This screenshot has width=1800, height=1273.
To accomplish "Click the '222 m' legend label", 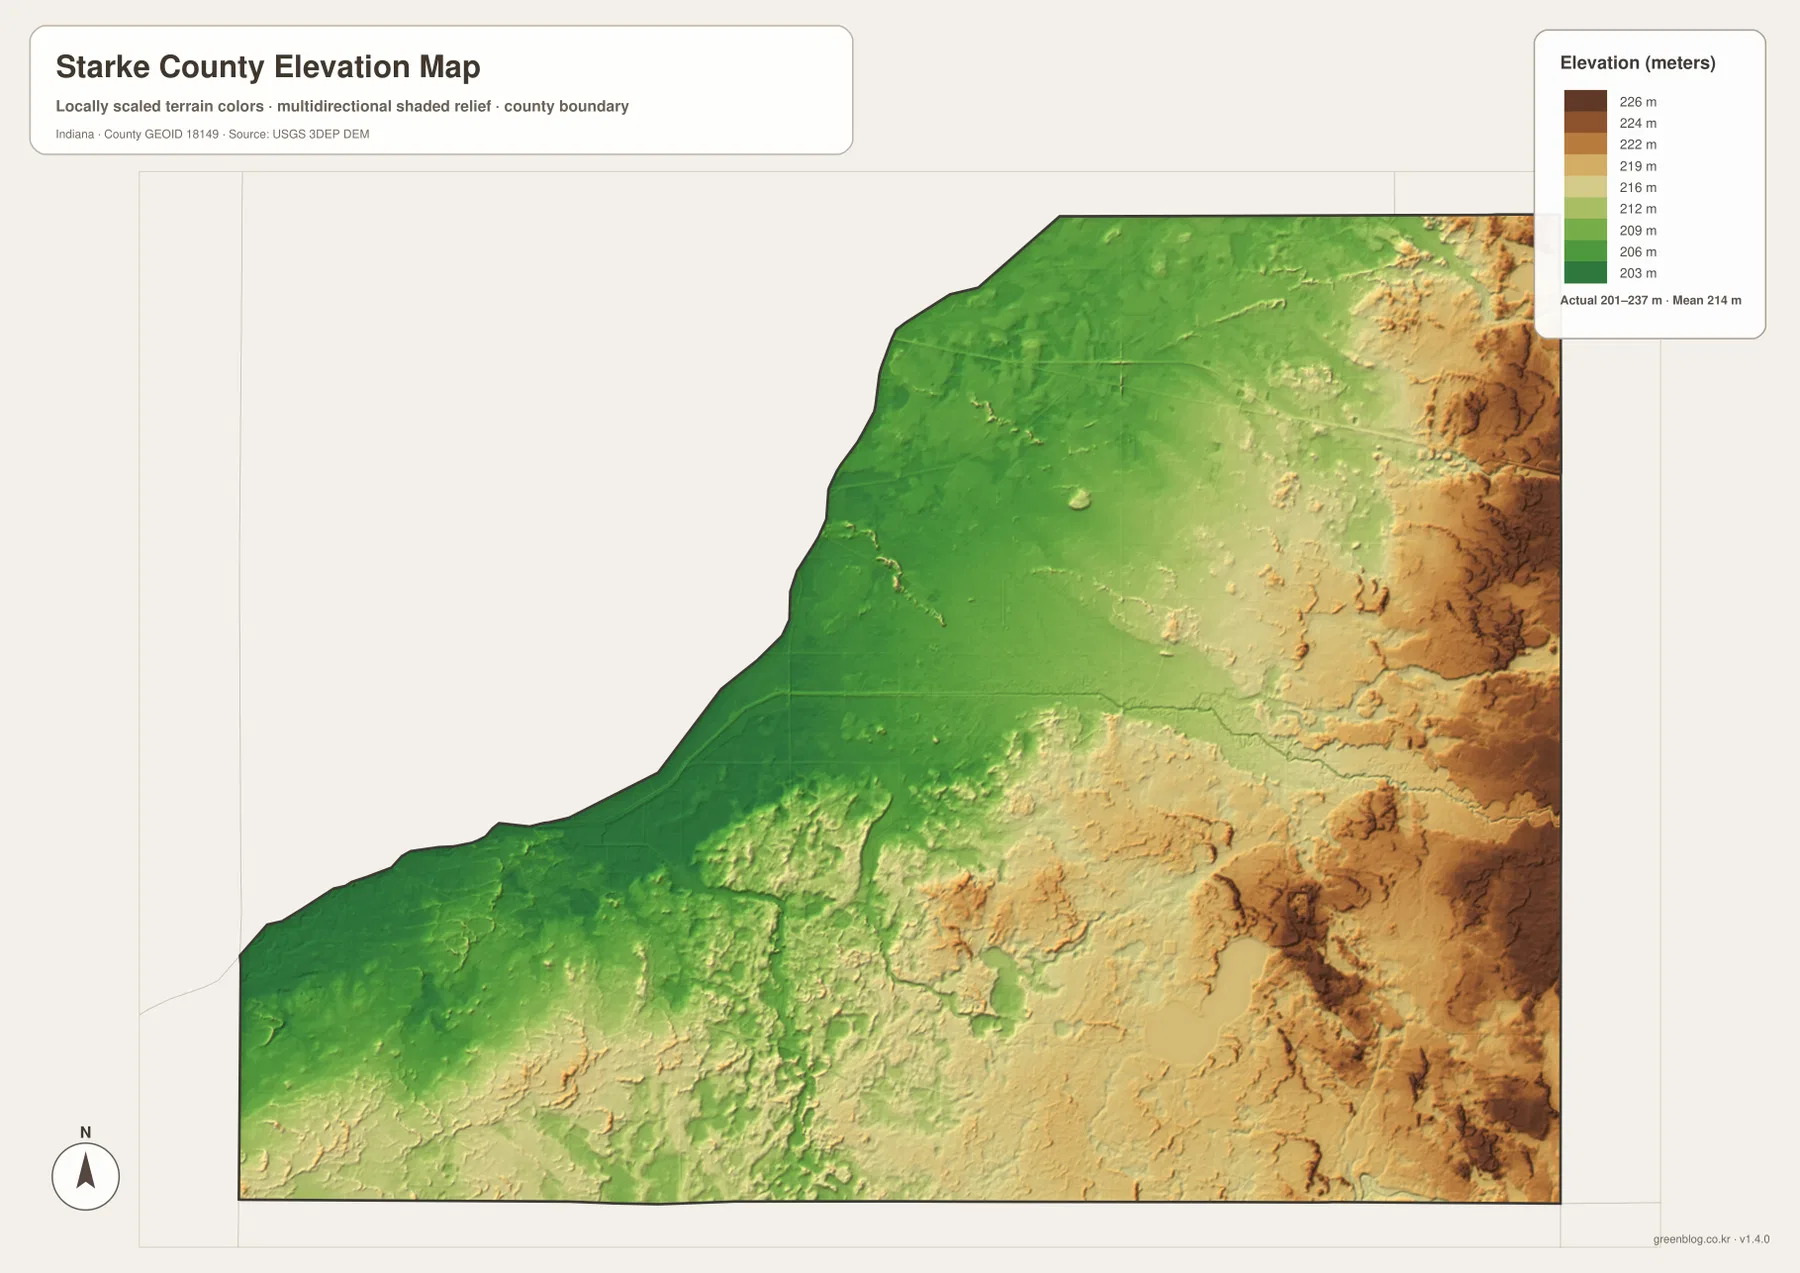I will point(1638,145).
